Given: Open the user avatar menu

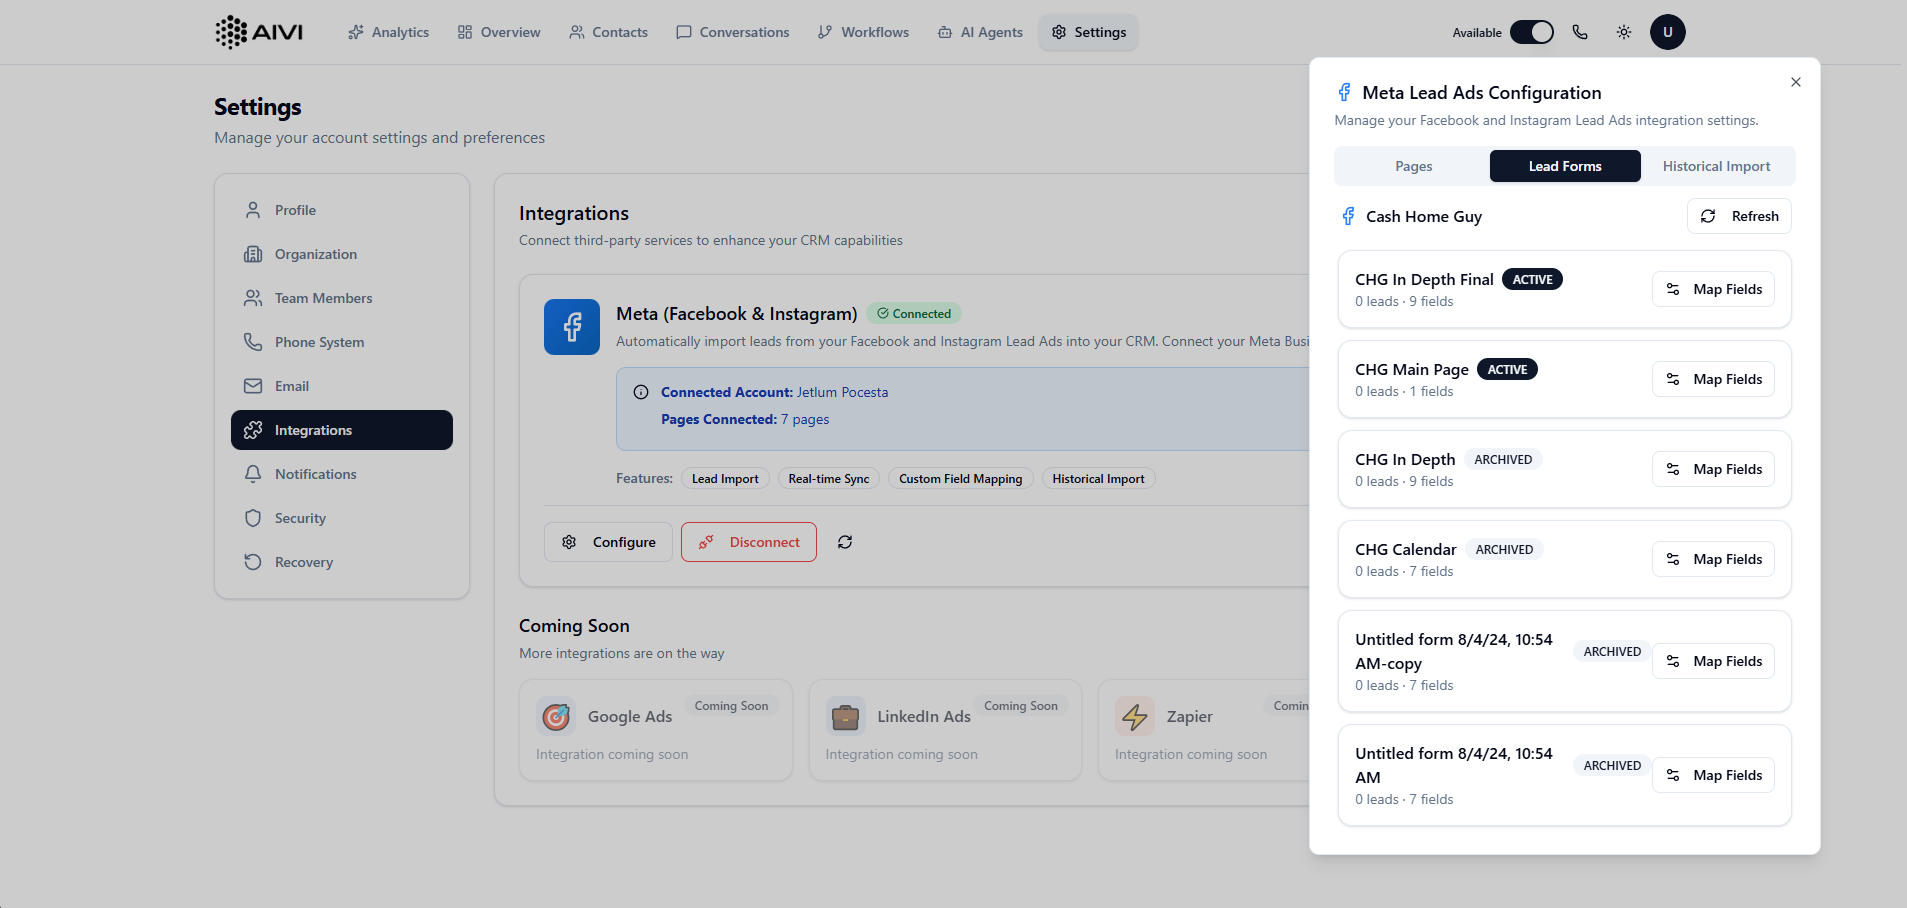Looking at the screenshot, I should [1667, 32].
